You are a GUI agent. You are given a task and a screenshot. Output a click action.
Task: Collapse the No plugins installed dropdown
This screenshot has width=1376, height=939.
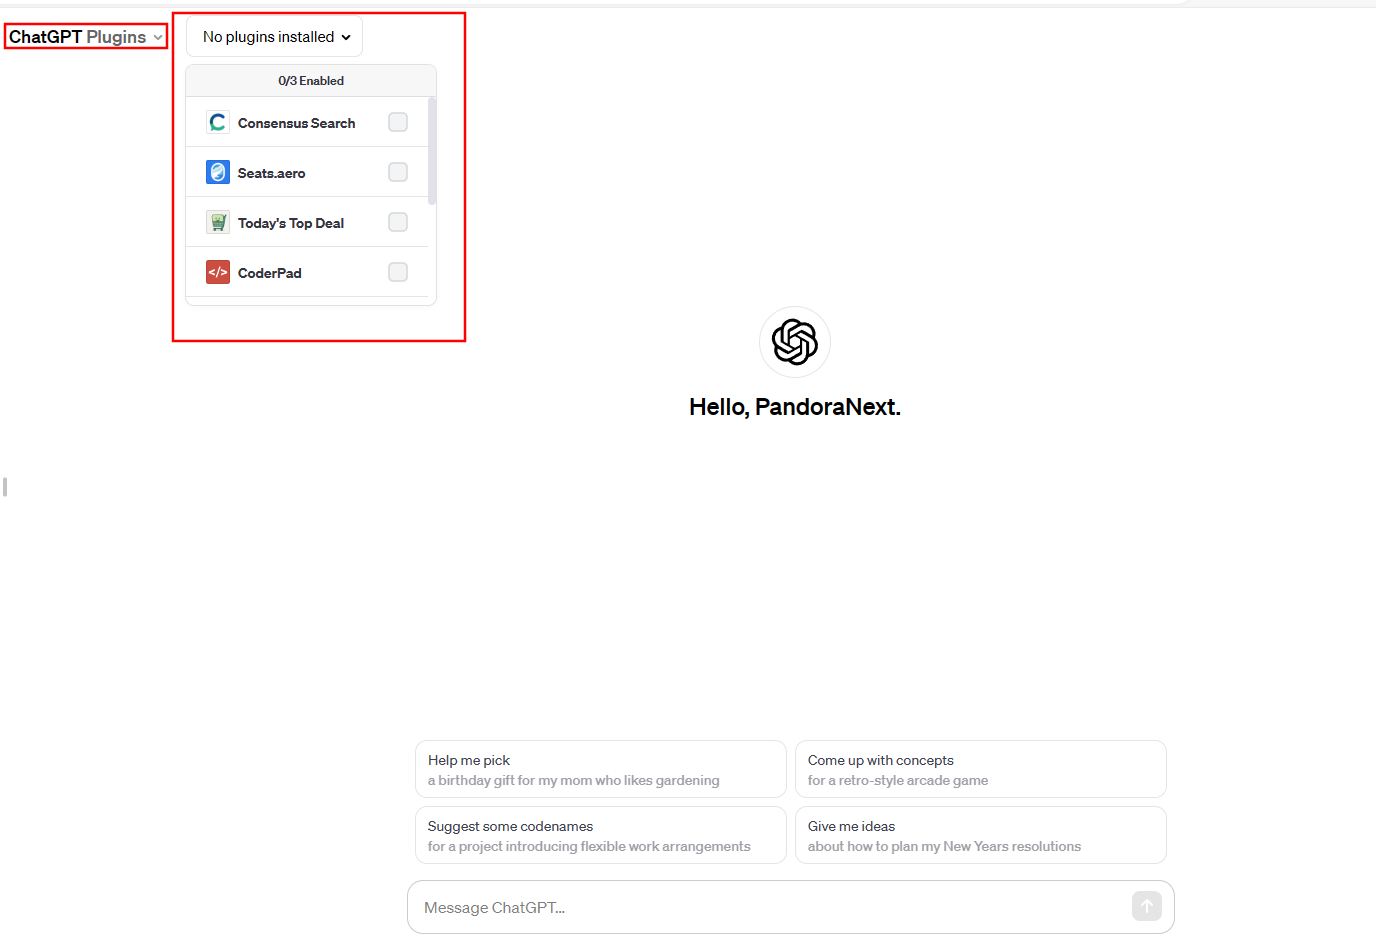point(275,37)
